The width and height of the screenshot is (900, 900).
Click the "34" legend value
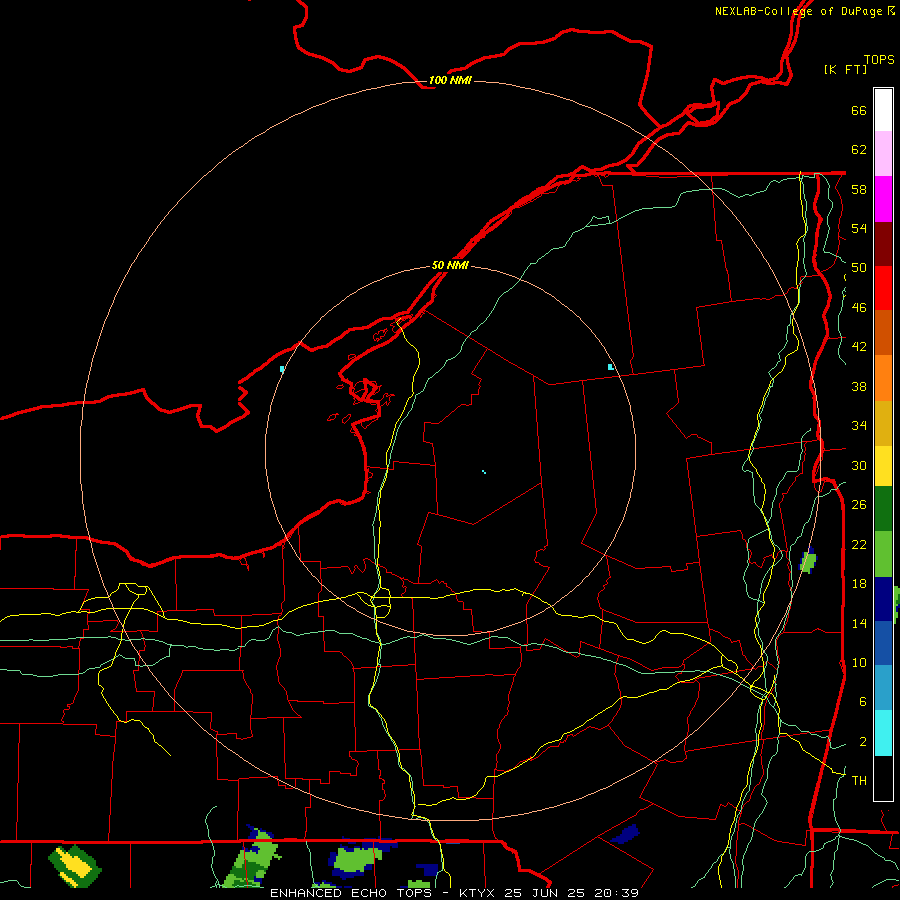pos(859,426)
